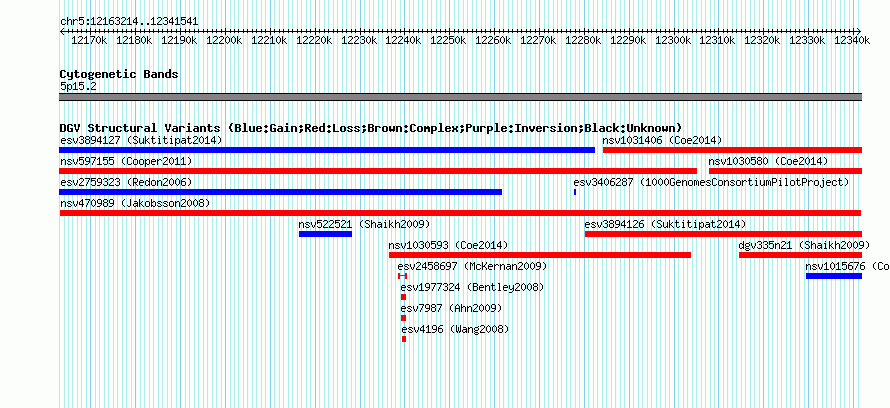Select the blue esv2759323 gain bar
This screenshot has height=408, width=890.
click(280, 192)
